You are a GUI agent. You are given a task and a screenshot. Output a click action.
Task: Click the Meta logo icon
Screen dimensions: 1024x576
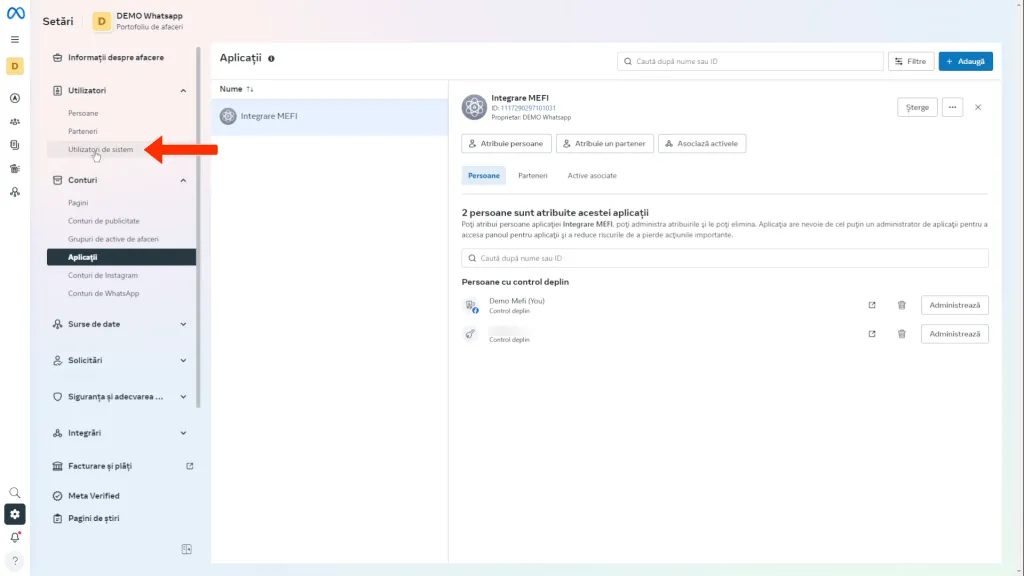tap(15, 13)
